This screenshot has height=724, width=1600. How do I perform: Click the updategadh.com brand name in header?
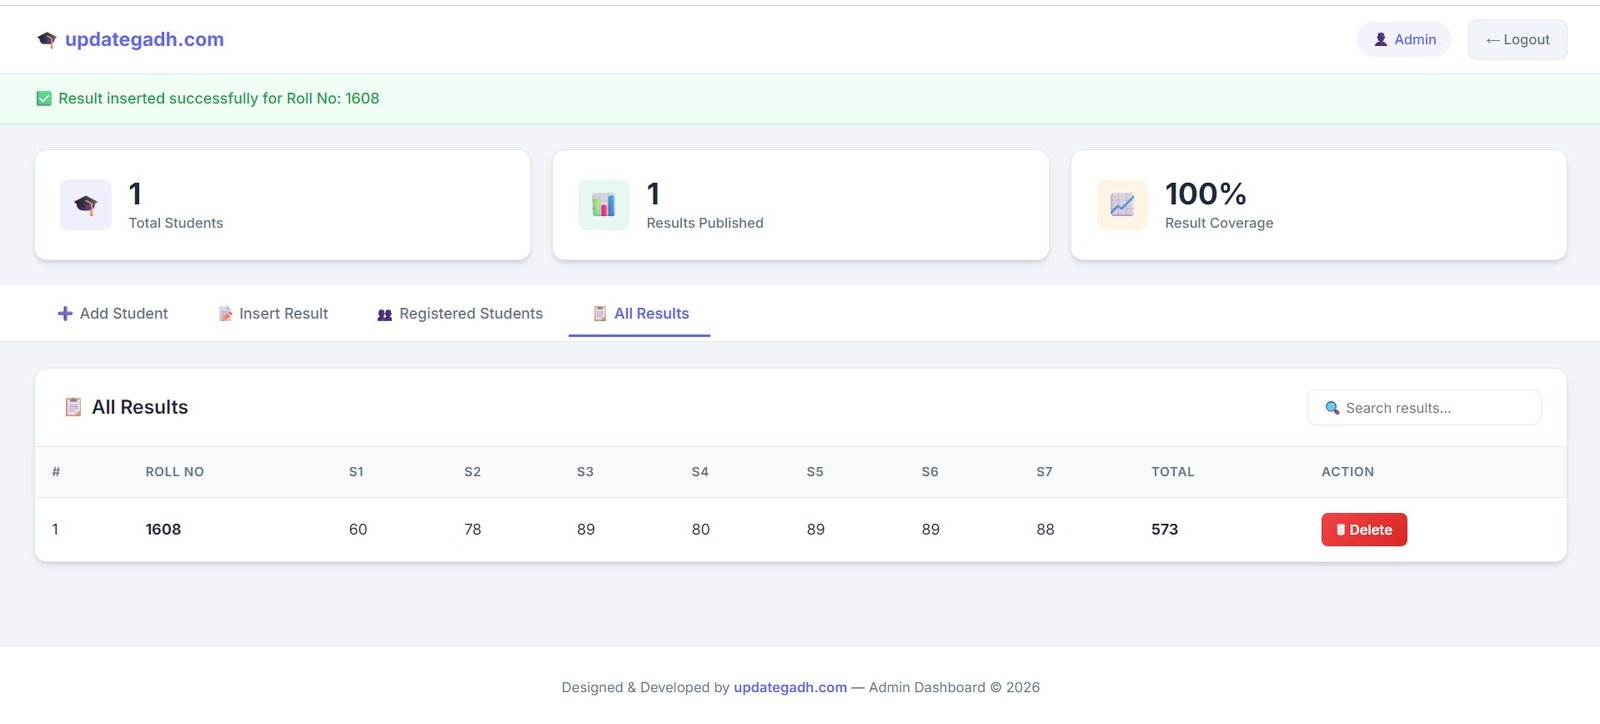(144, 40)
